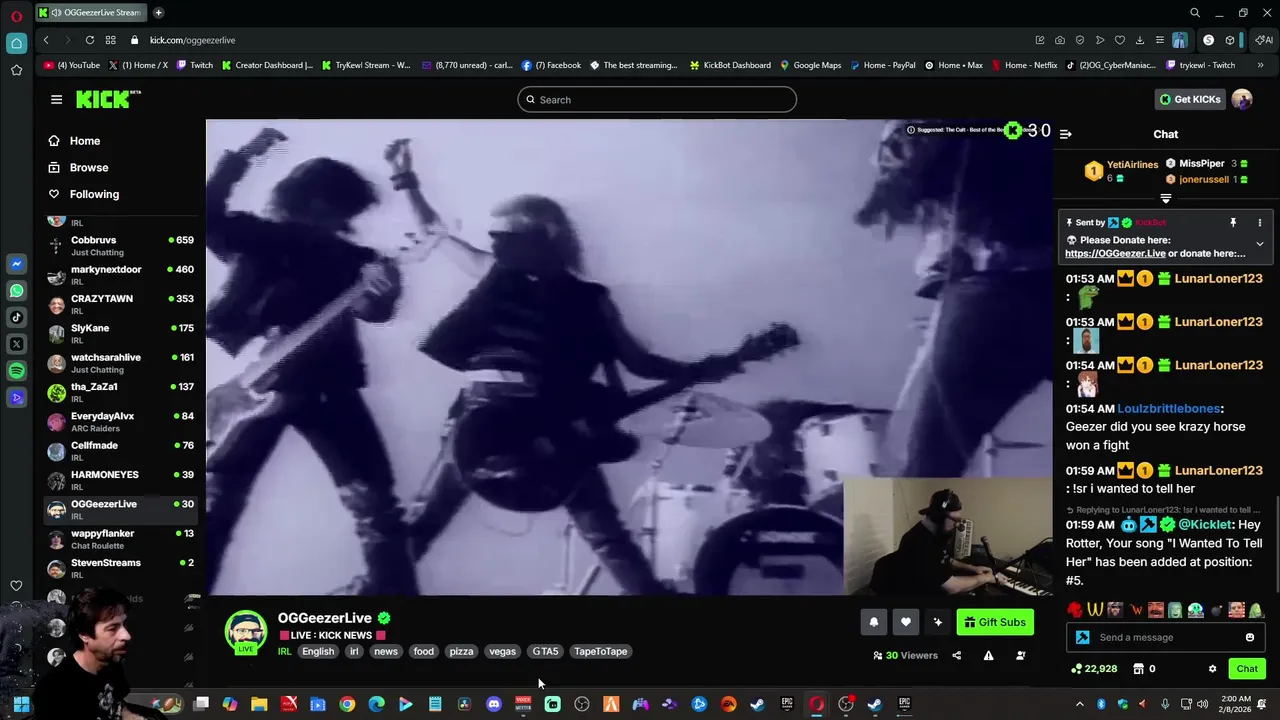Click the sparkle subscribe icon button
Viewport: 1280px width, 720px height.
(938, 622)
